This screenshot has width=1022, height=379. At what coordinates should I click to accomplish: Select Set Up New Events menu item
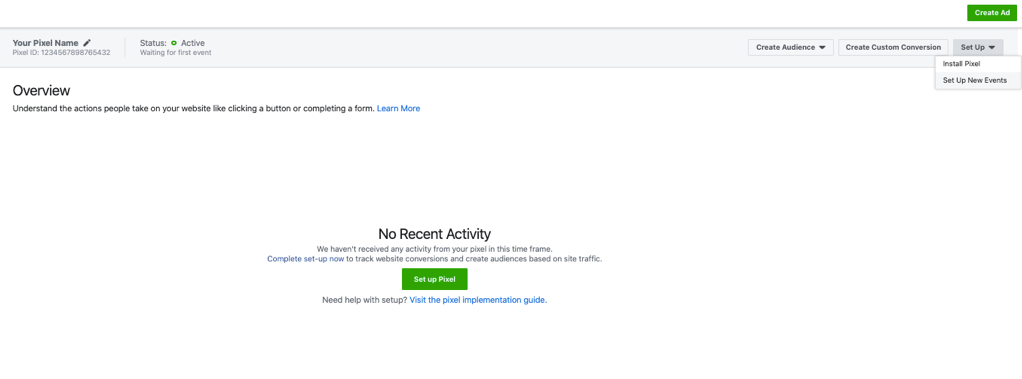pyautogui.click(x=978, y=80)
